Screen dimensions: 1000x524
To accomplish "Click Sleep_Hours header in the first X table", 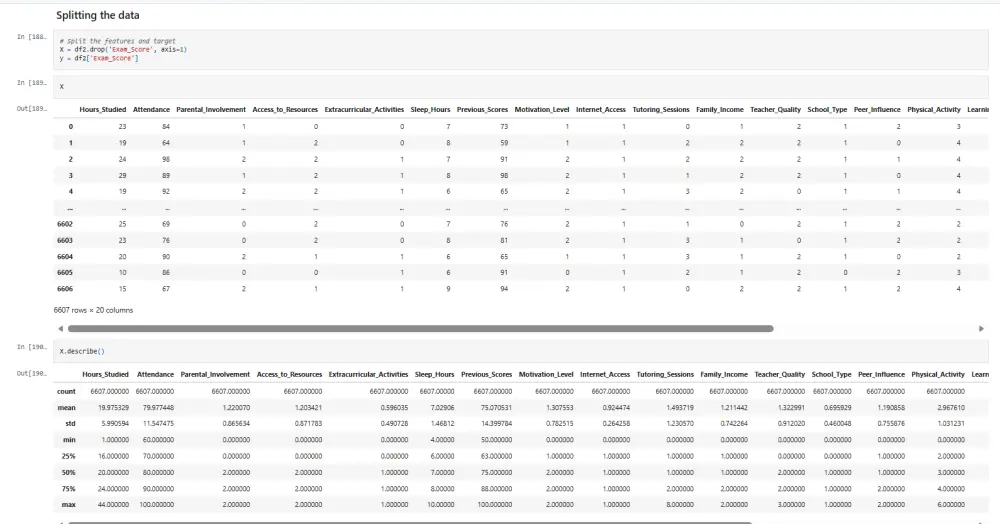I will pos(430,110).
